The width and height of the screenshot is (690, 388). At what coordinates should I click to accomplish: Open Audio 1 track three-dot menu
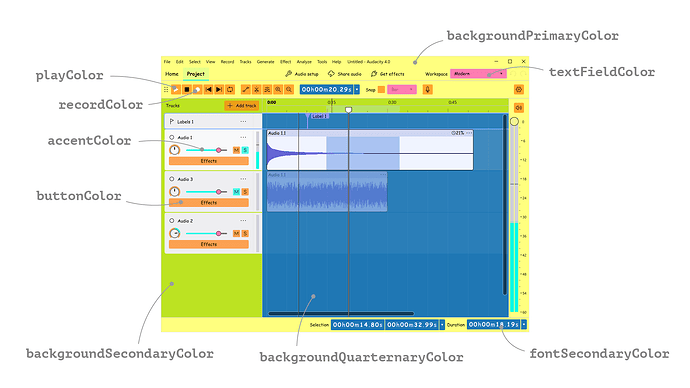pyautogui.click(x=243, y=137)
